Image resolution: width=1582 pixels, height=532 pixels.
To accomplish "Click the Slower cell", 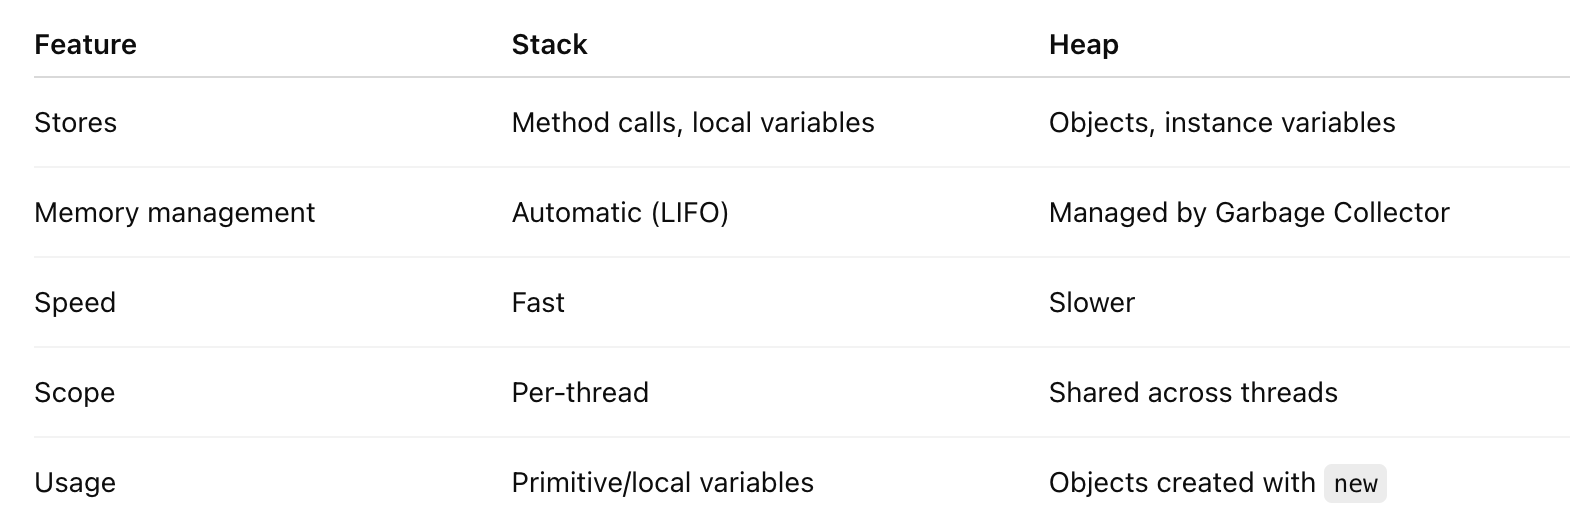I will click(1091, 303).
